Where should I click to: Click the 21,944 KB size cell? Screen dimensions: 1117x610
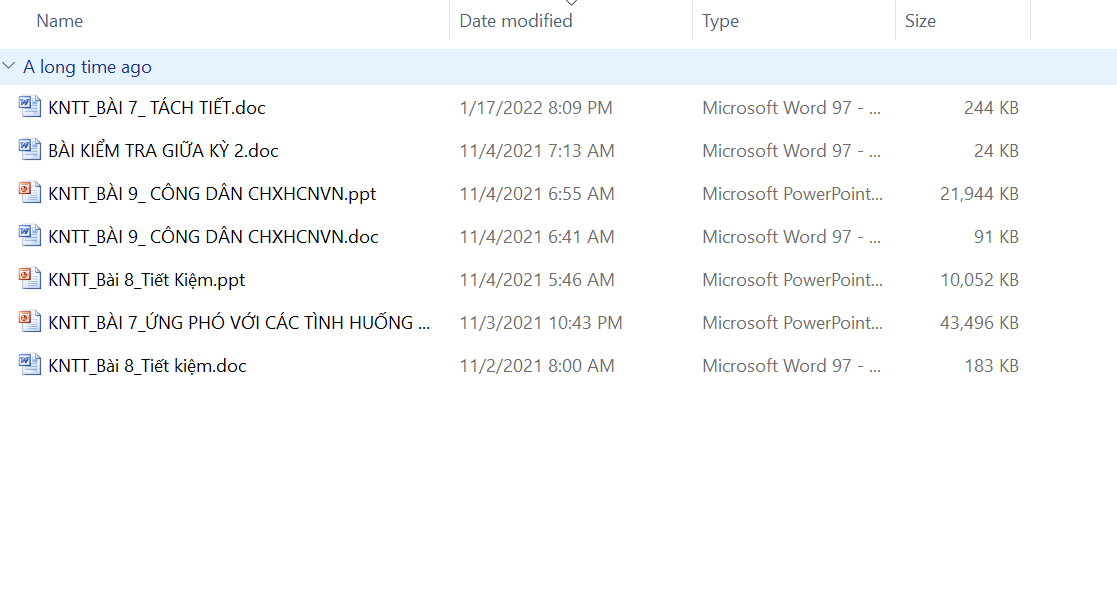point(979,194)
